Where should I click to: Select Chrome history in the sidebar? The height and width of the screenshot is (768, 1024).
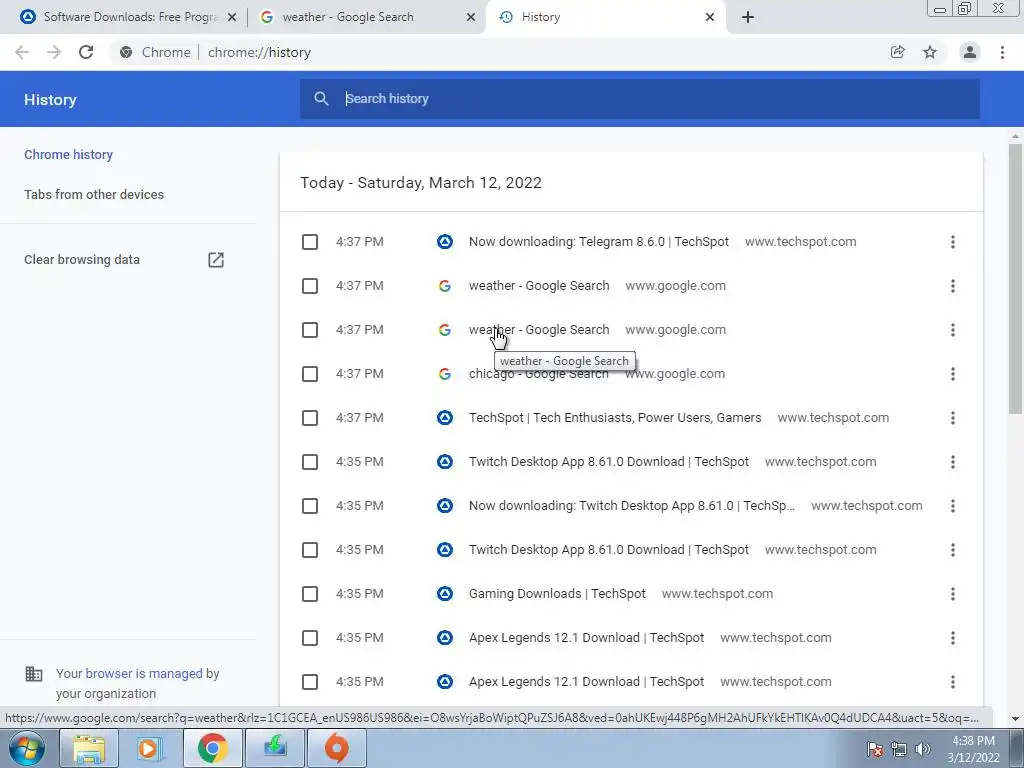[69, 155]
